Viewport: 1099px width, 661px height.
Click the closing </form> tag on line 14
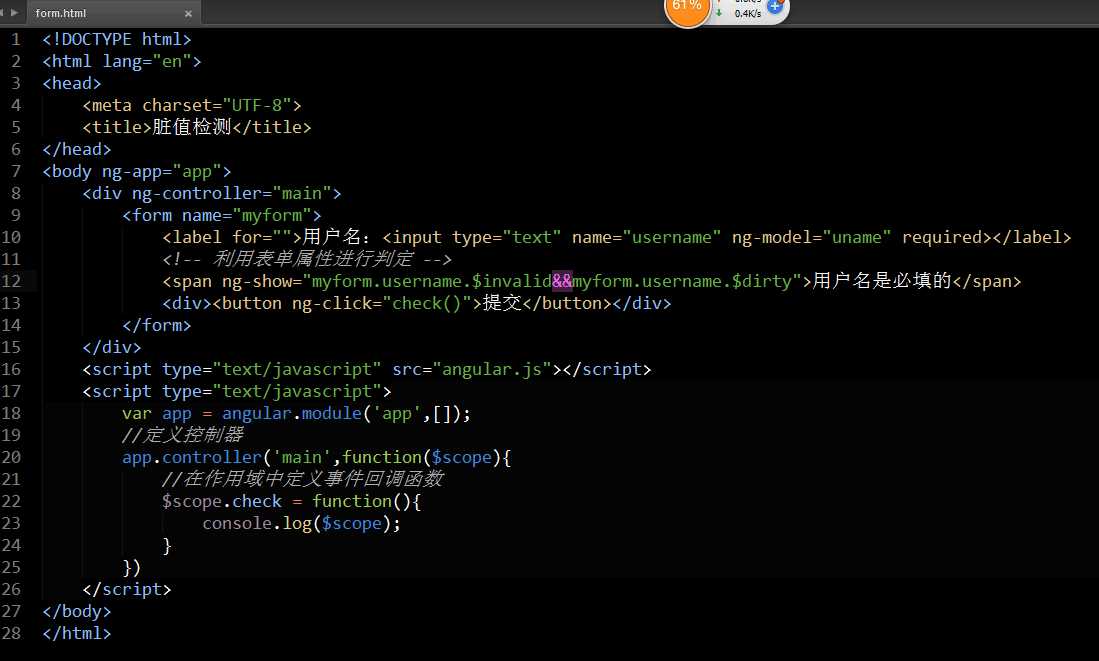(156, 325)
